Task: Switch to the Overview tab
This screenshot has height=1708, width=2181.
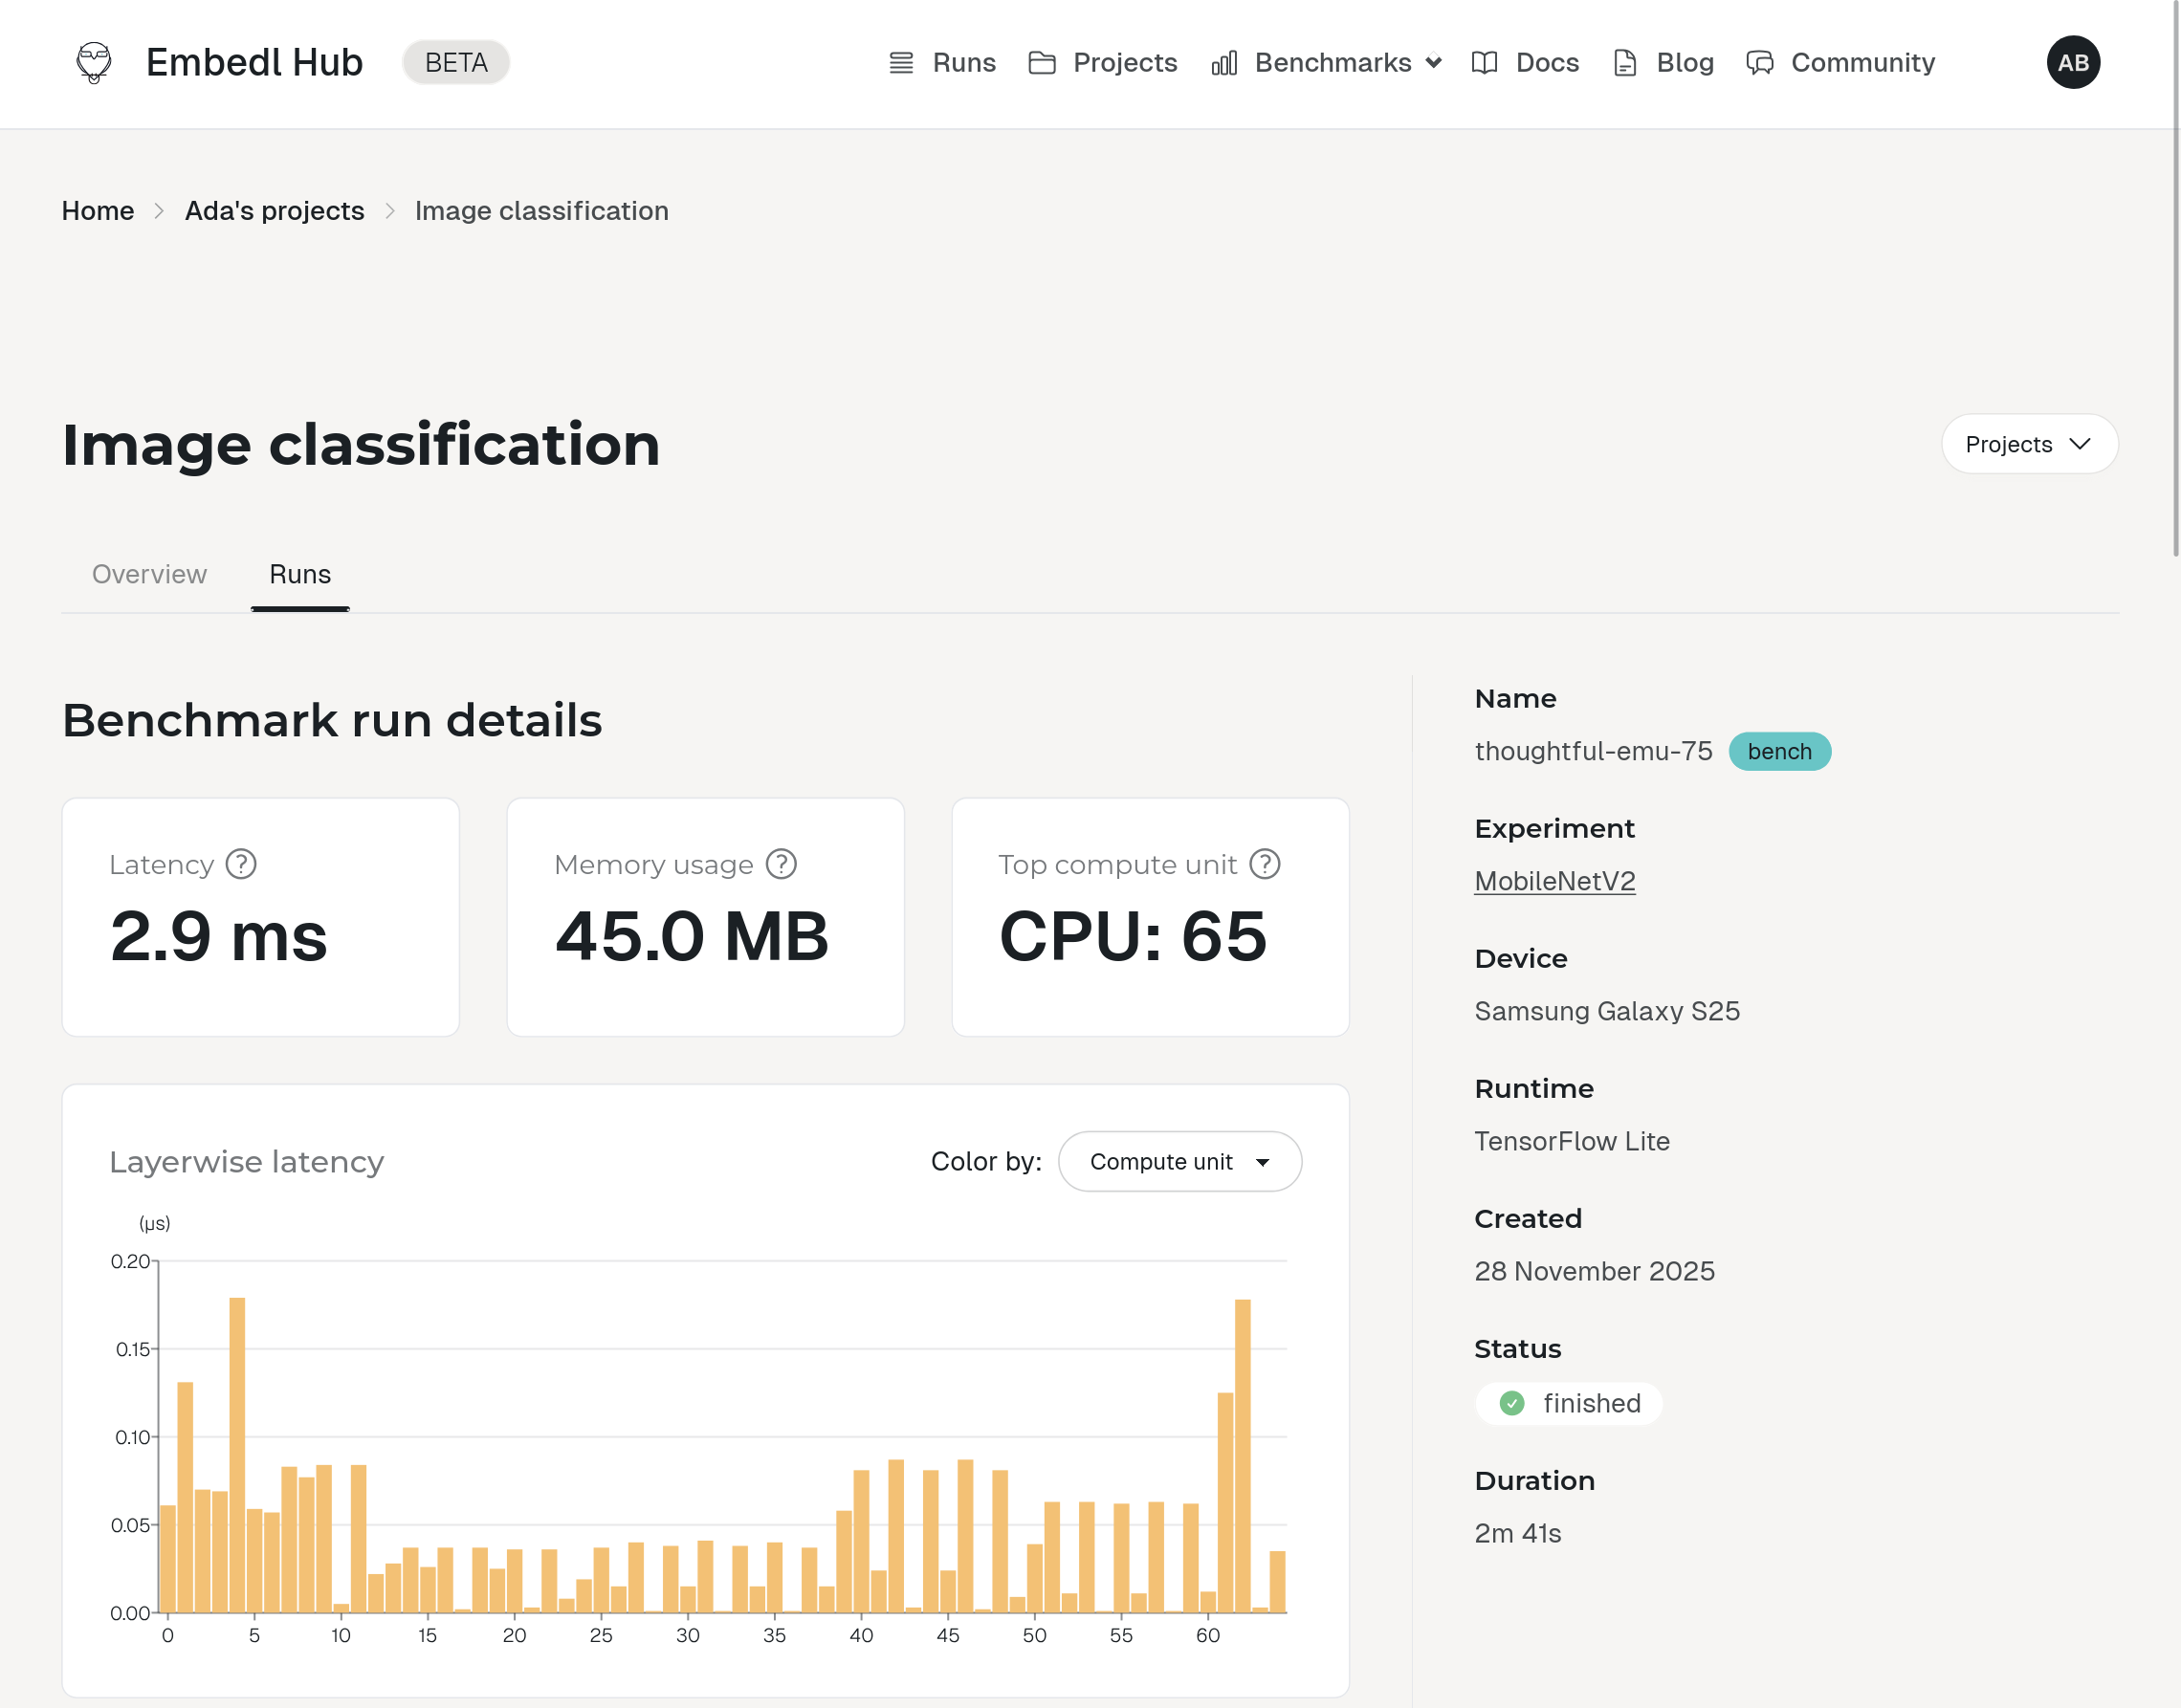Action: point(149,574)
